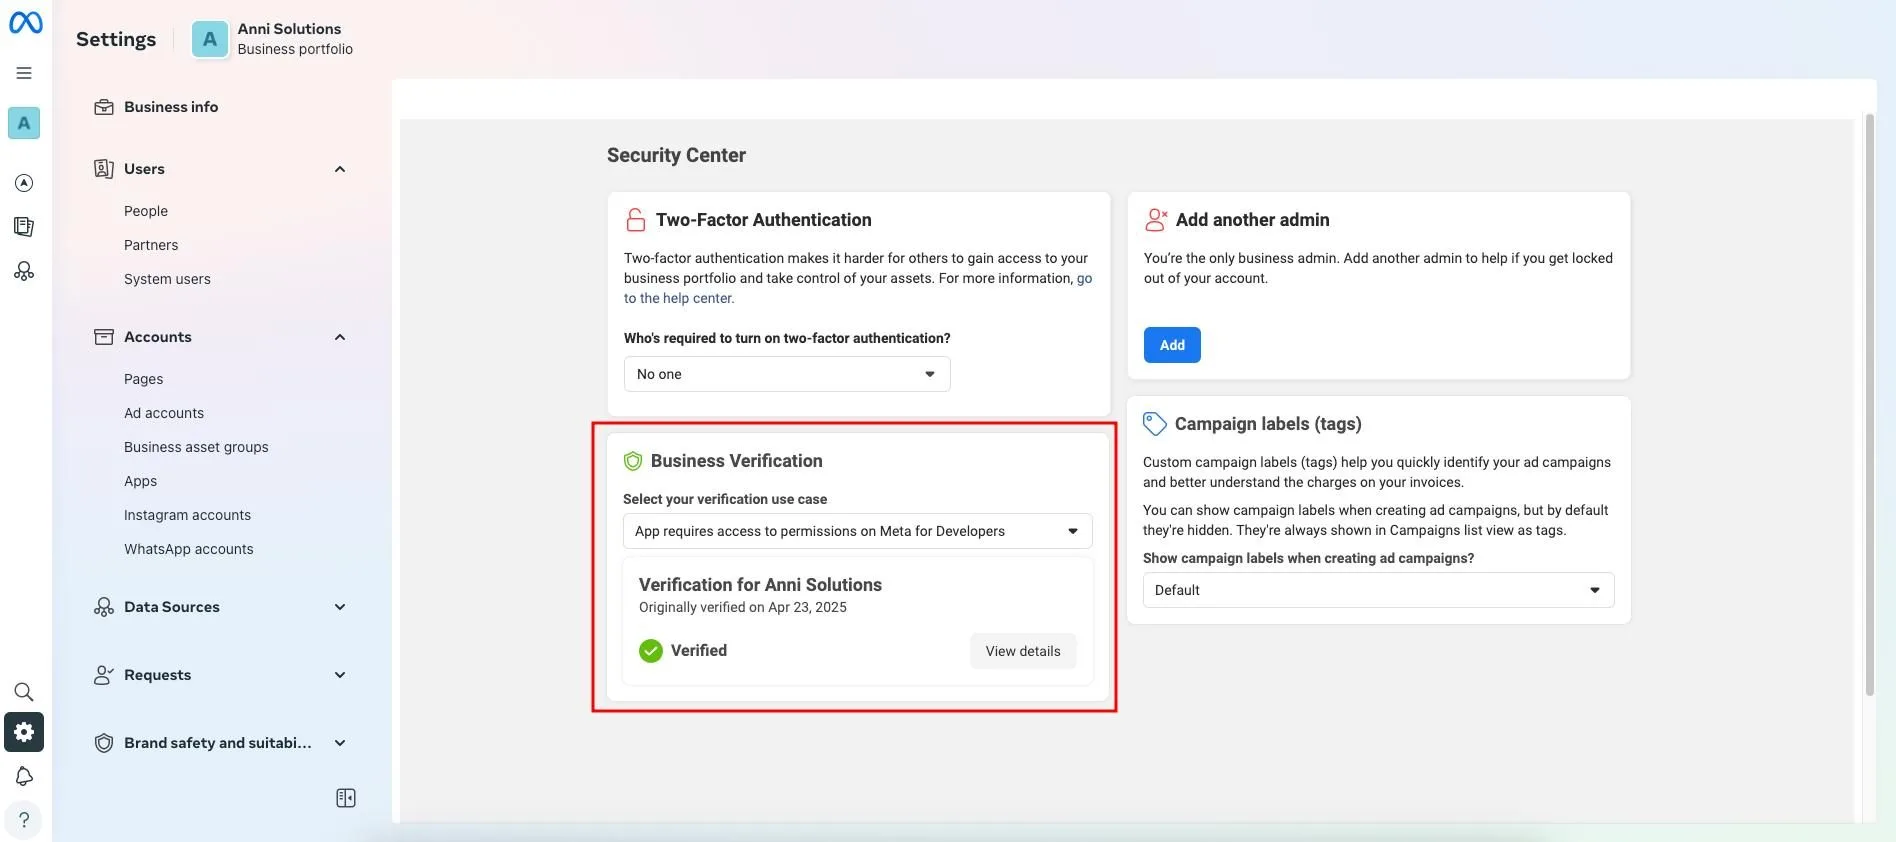Open the two-factor 'No one' dropdown
1896x842 pixels.
[x=787, y=374]
